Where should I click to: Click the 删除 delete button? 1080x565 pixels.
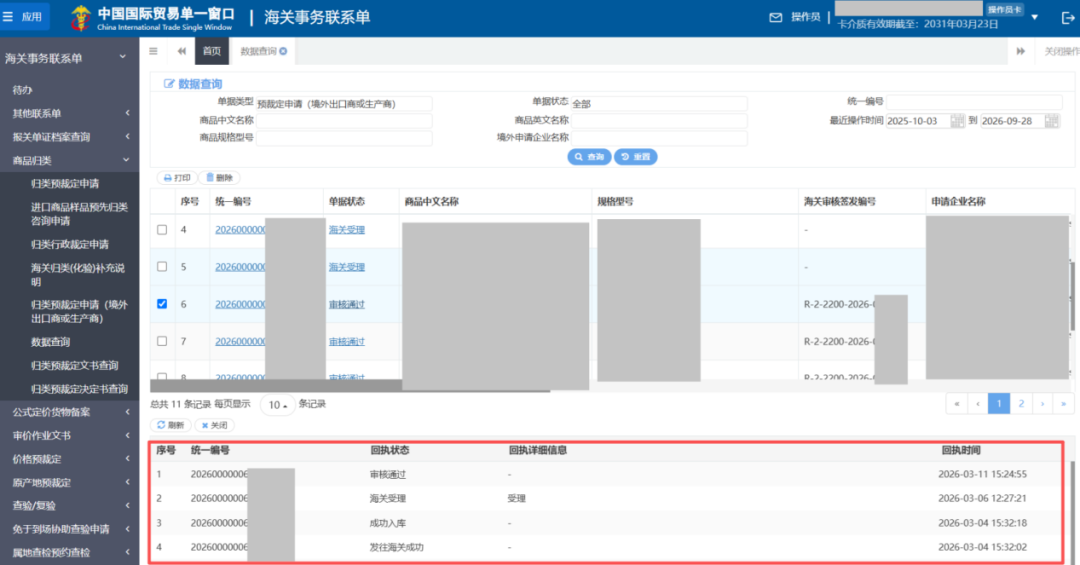point(219,178)
